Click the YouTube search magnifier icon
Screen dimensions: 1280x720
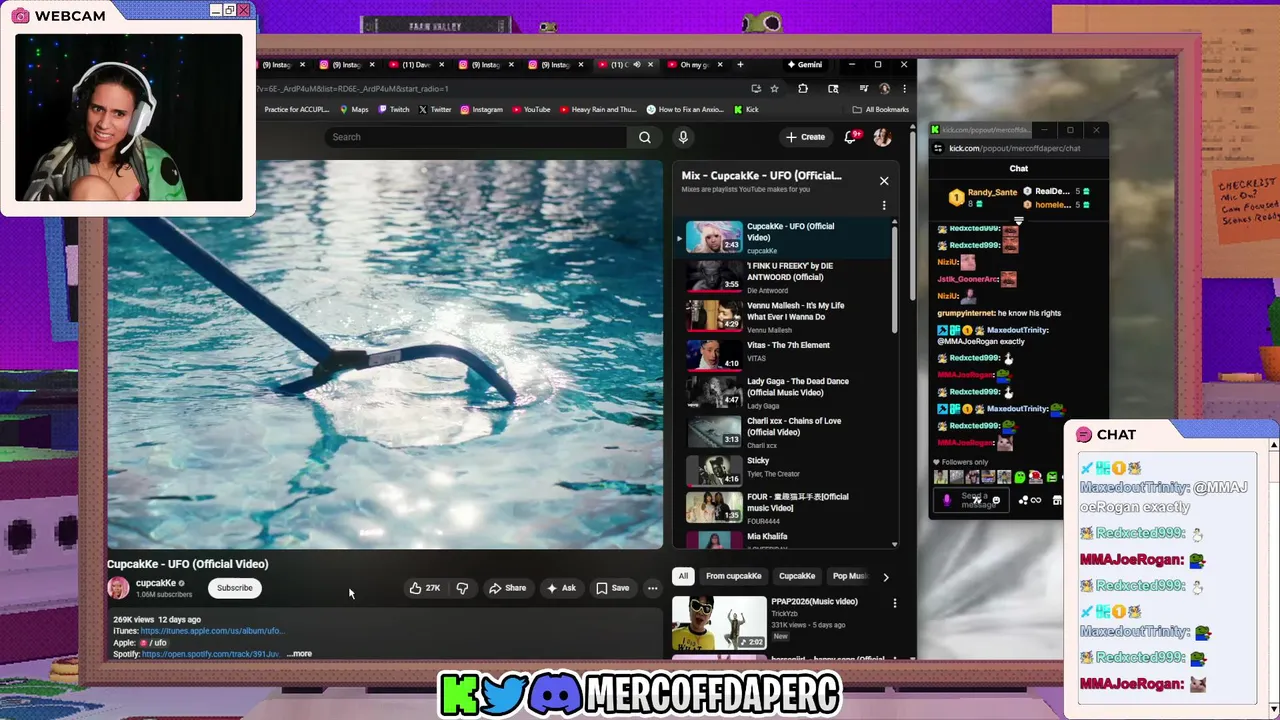(x=645, y=137)
